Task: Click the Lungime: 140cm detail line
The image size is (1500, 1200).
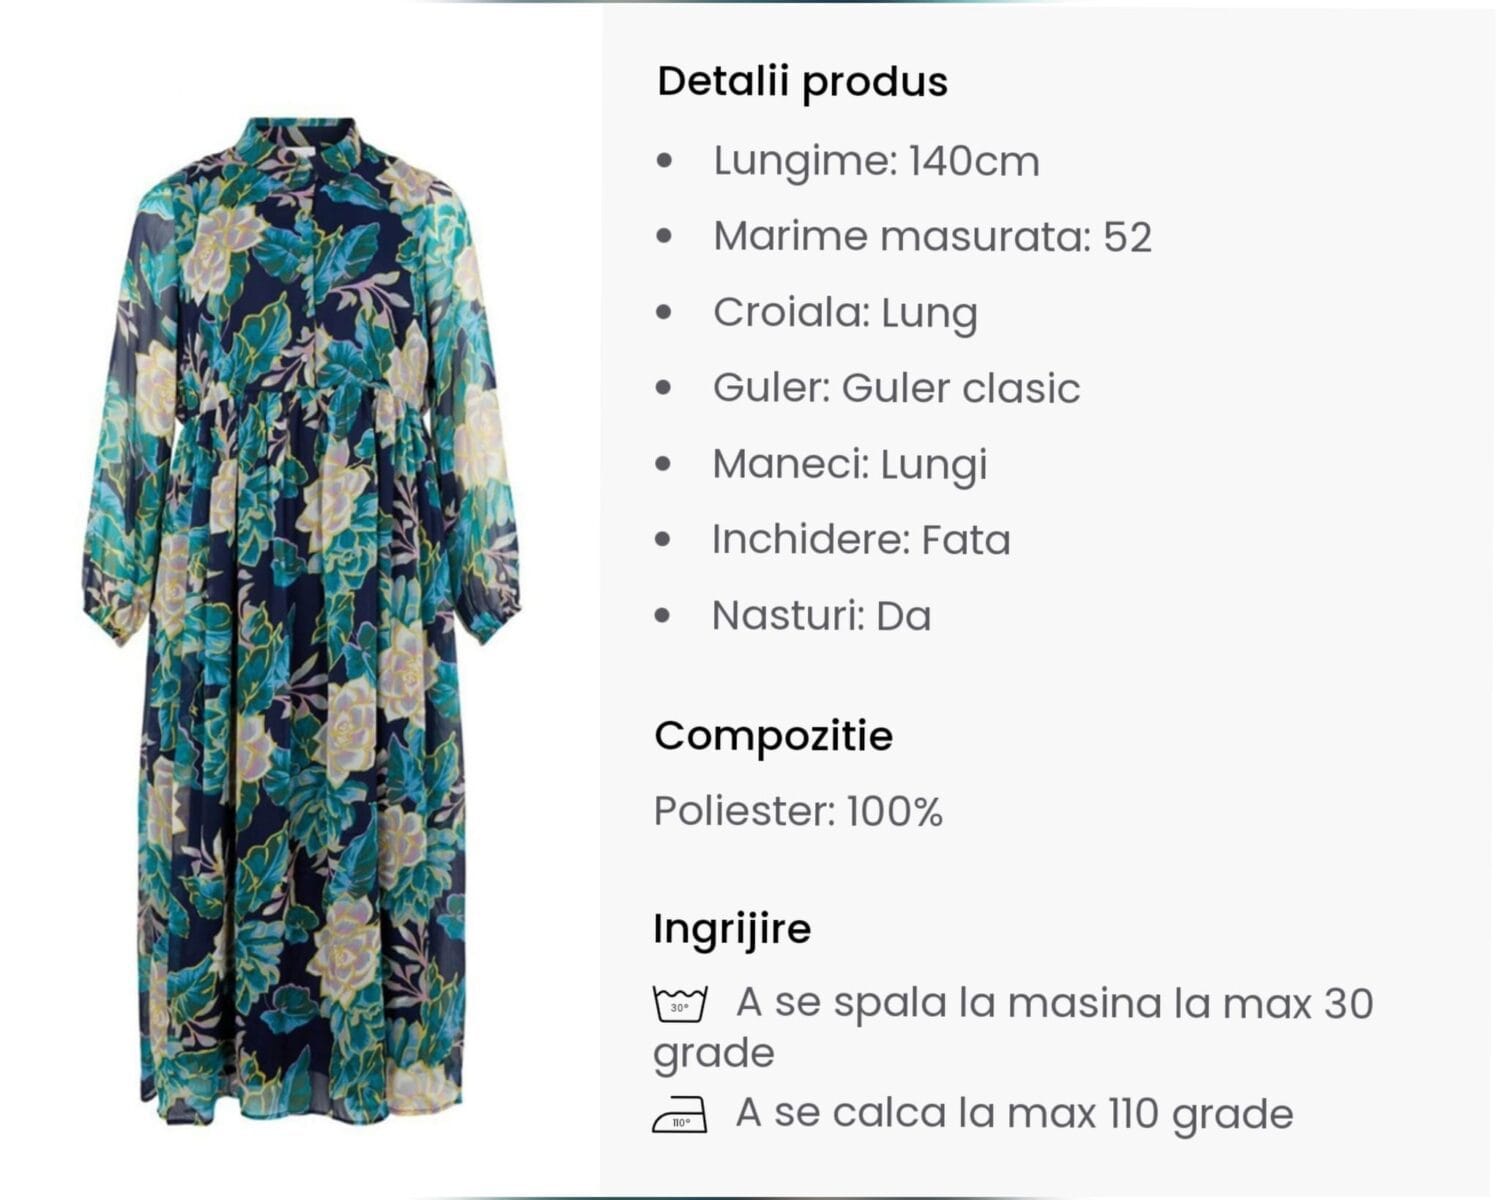Action: point(876,161)
